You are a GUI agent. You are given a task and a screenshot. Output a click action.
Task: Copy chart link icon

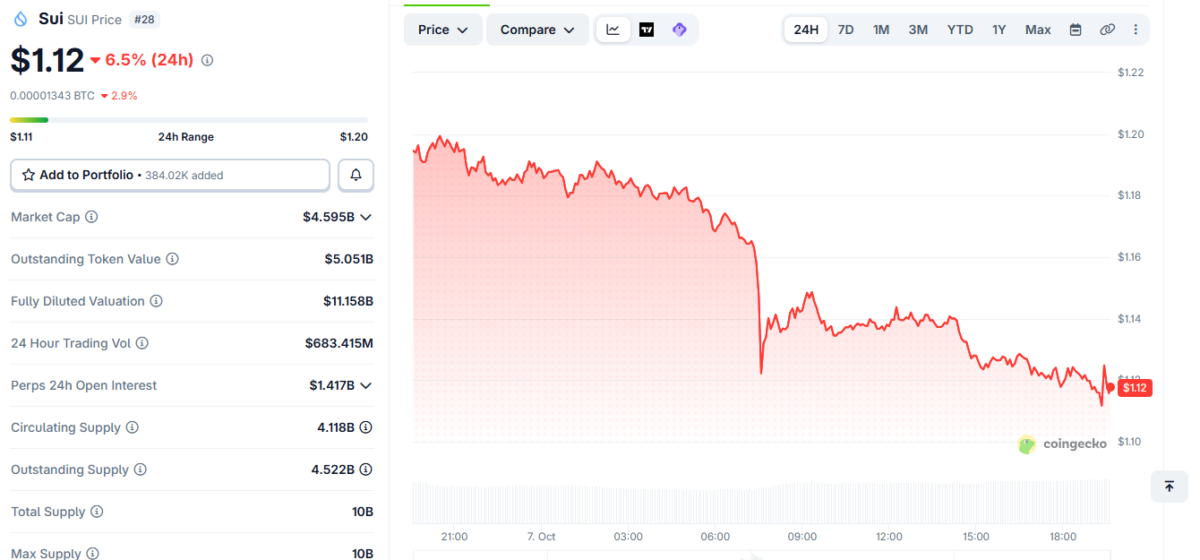coord(1107,30)
